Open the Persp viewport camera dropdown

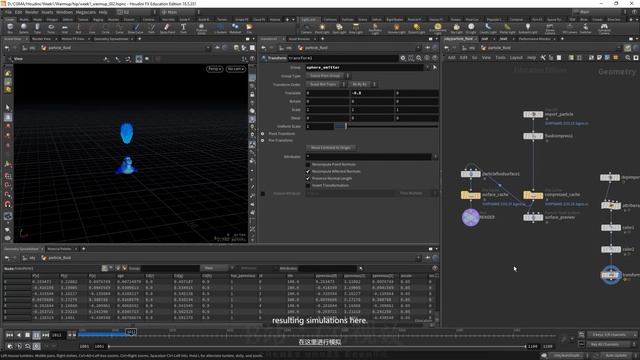pyautogui.click(x=215, y=69)
